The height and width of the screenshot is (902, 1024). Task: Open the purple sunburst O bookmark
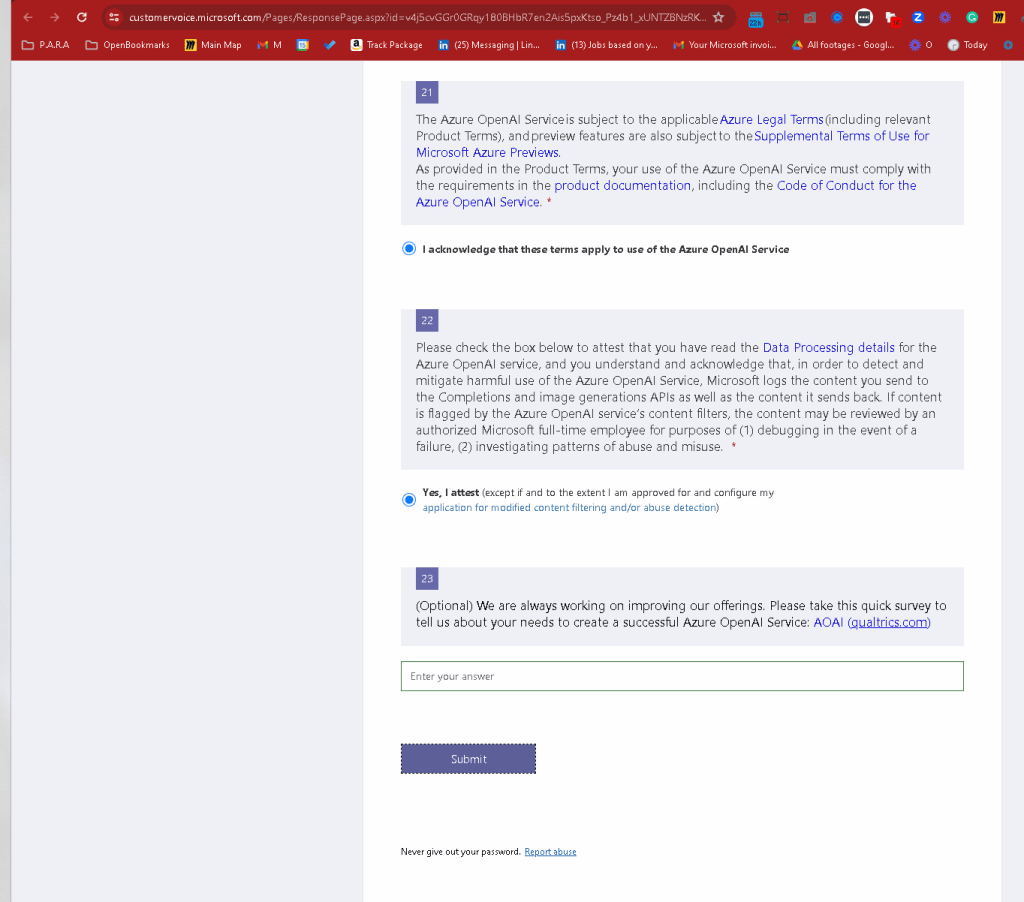(921, 45)
